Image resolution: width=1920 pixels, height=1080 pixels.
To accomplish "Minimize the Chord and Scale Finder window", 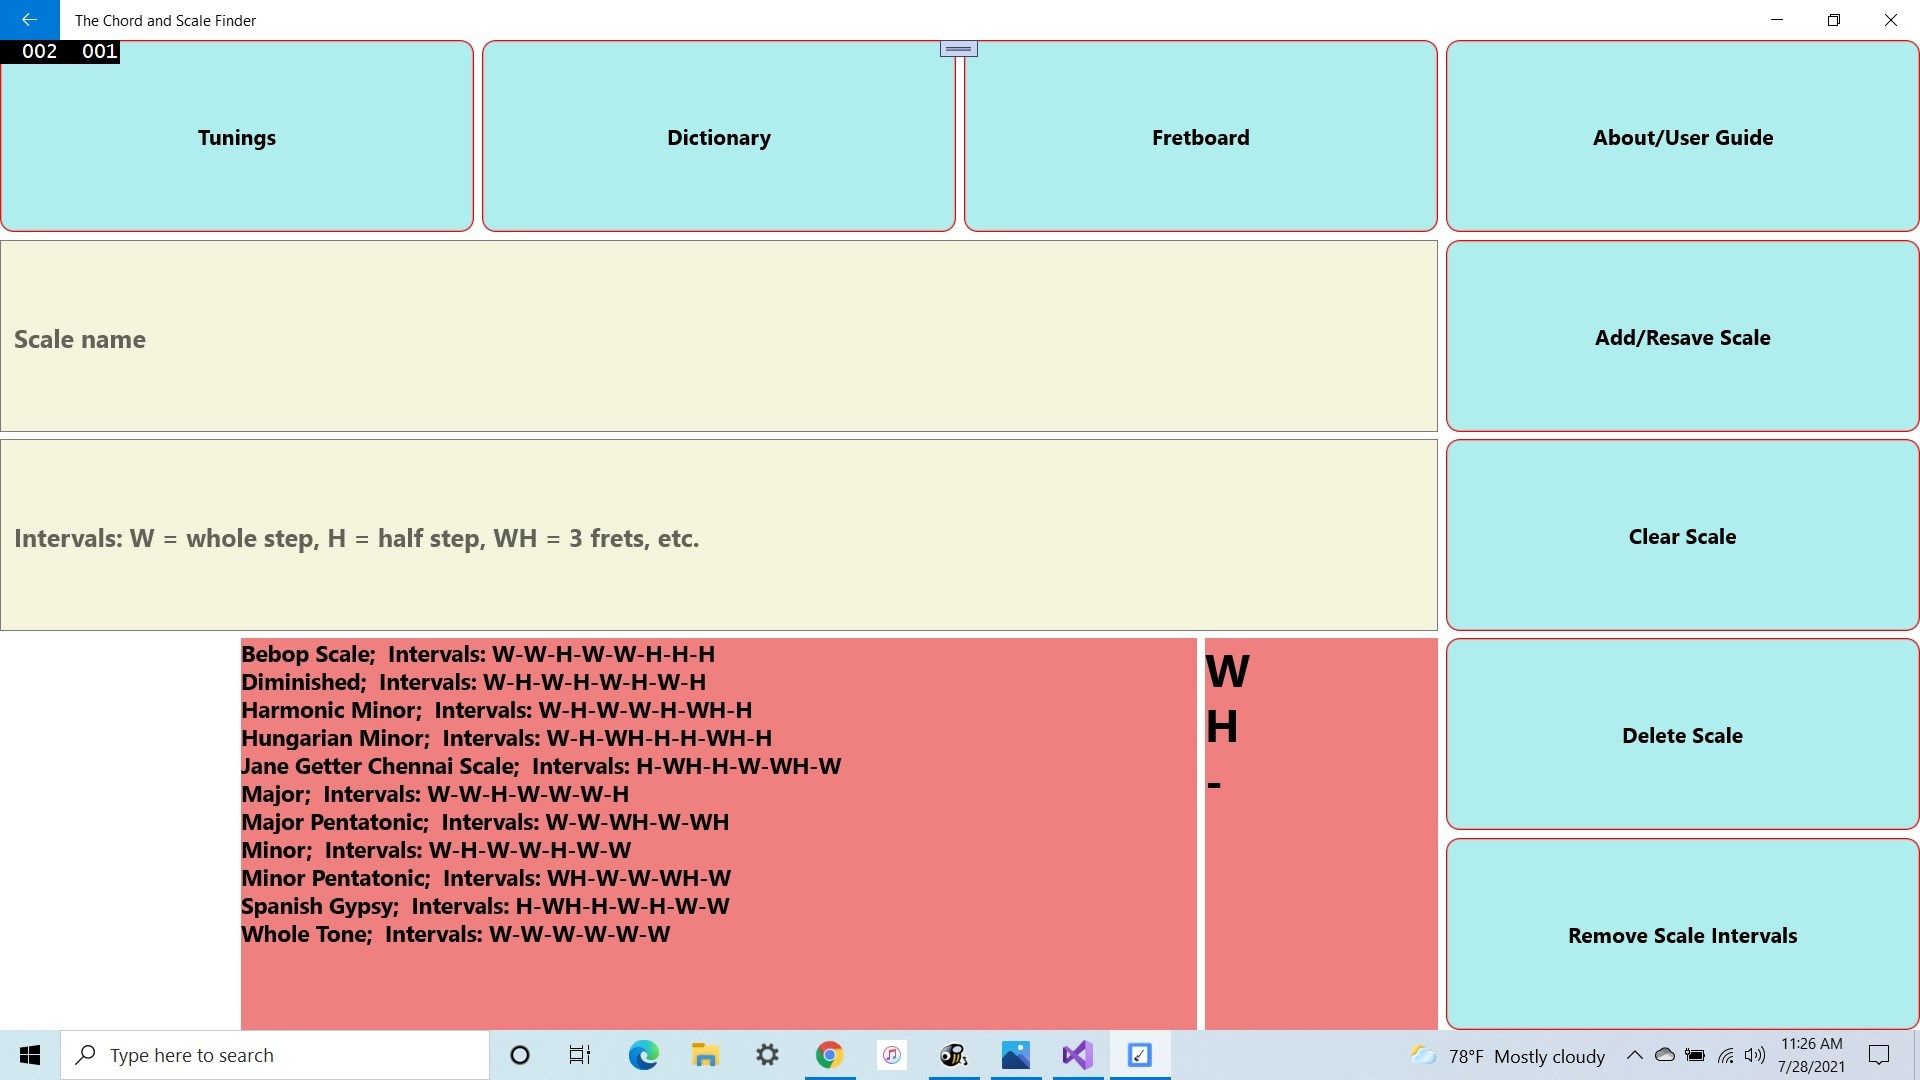I will 1777,20.
